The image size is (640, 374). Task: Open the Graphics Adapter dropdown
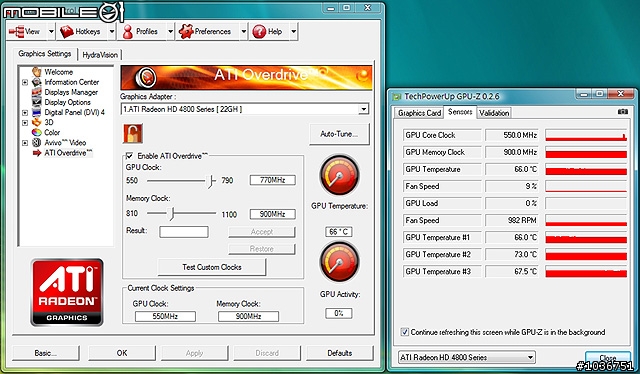tap(363, 109)
